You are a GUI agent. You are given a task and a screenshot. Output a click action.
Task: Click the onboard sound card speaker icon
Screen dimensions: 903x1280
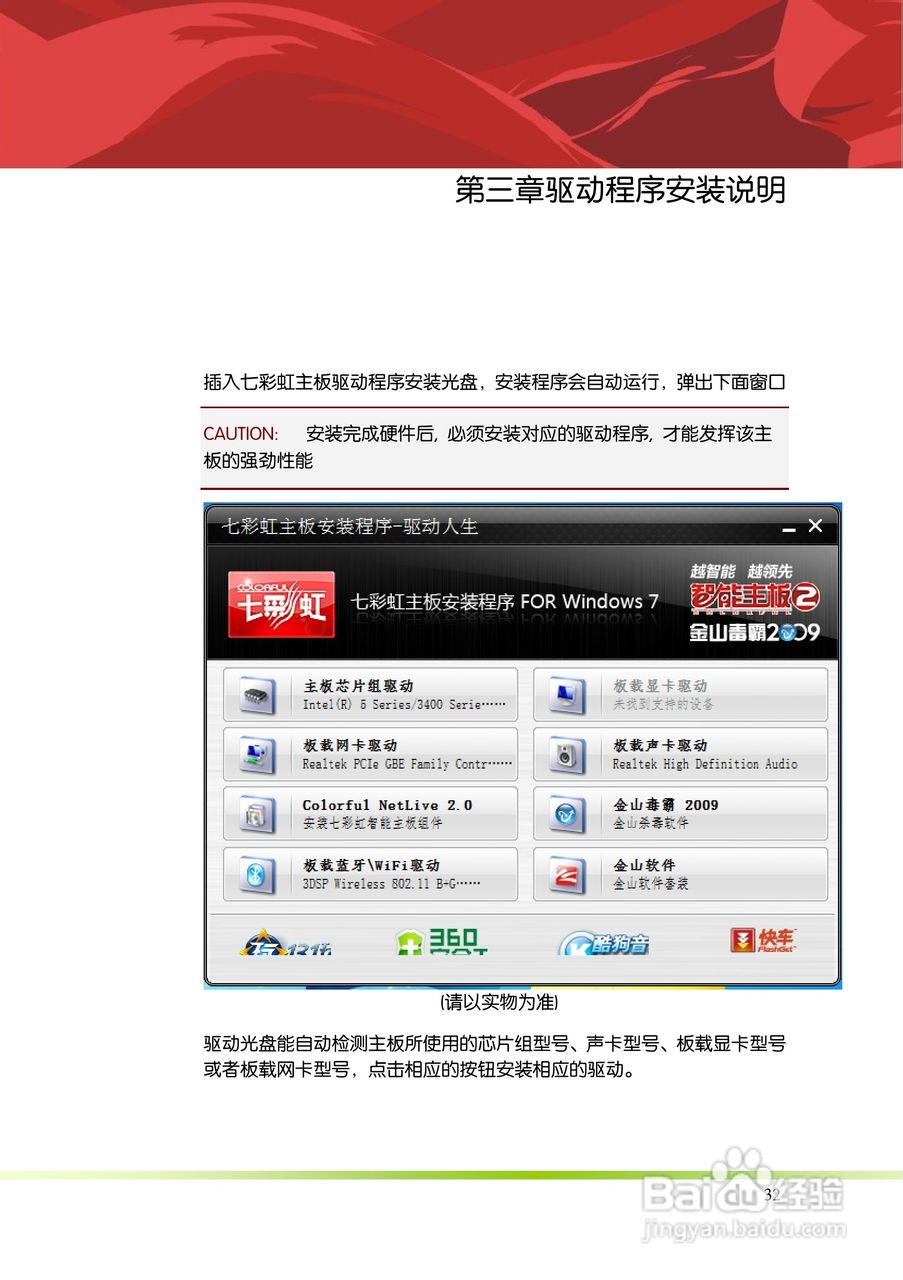point(567,755)
